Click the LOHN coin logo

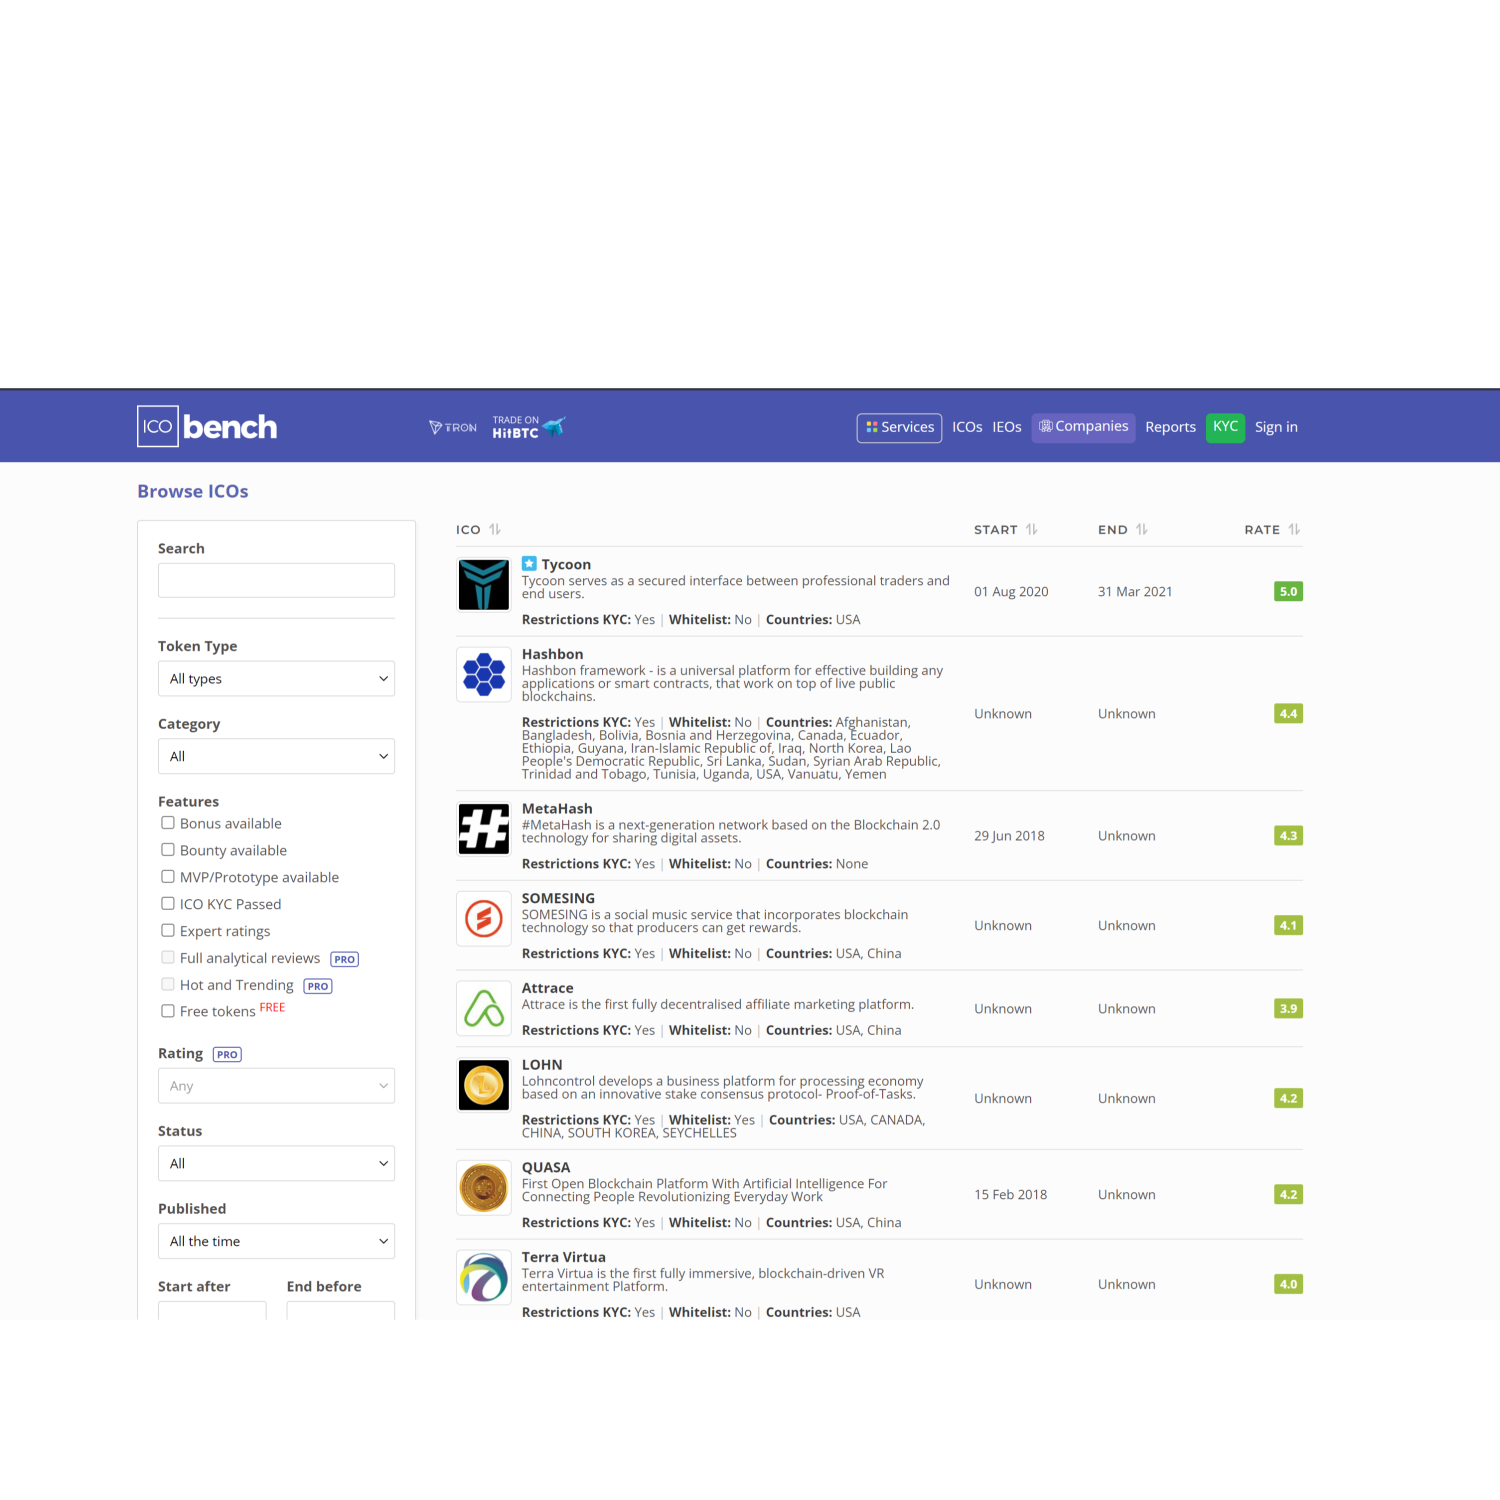484,1085
